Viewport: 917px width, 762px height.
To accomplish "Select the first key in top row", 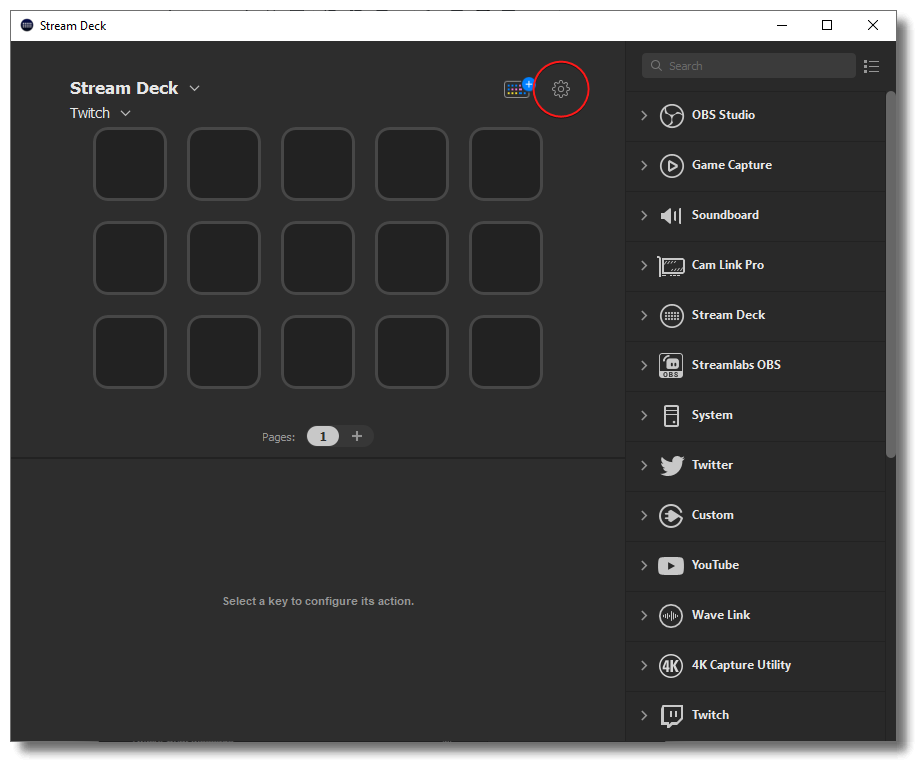I will click(x=130, y=164).
